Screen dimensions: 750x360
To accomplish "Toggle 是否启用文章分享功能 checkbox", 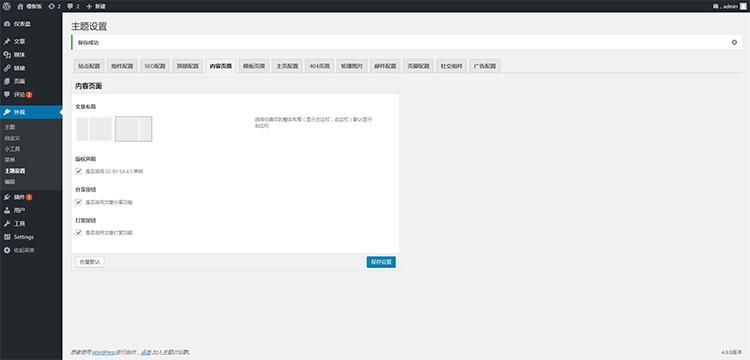I will [79, 202].
